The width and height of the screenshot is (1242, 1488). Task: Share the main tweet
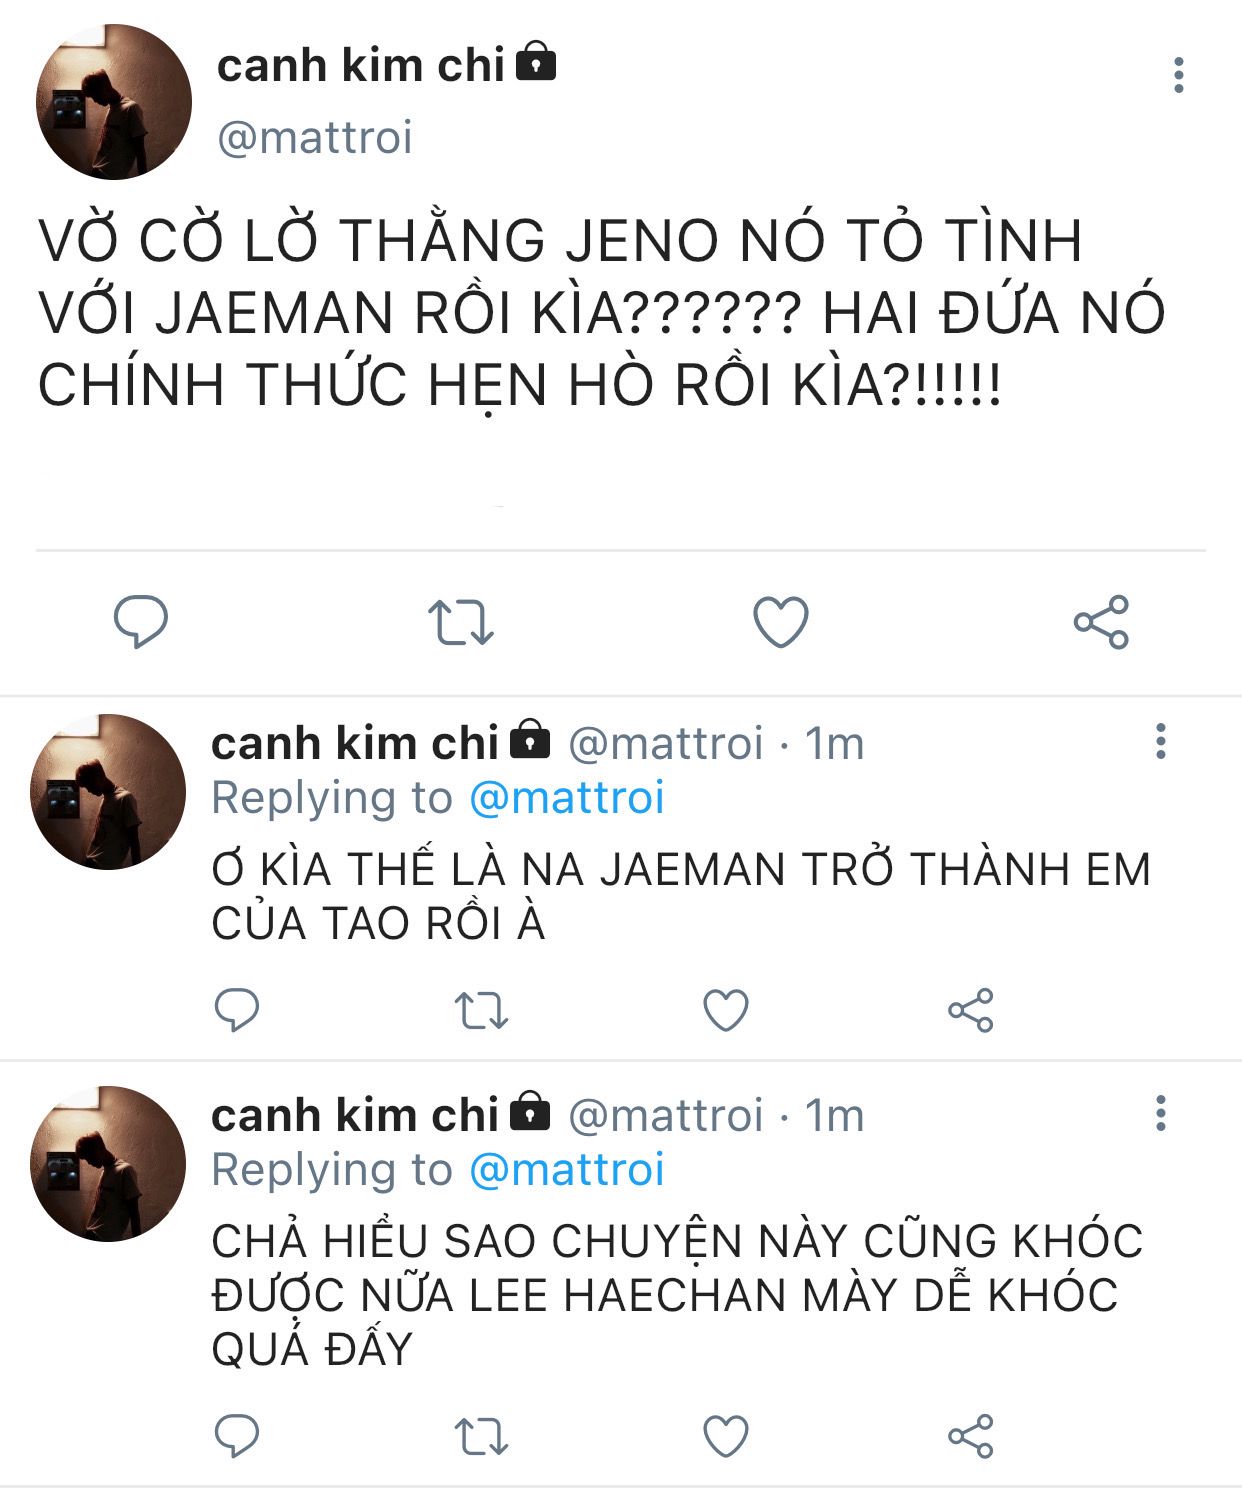click(x=1101, y=622)
